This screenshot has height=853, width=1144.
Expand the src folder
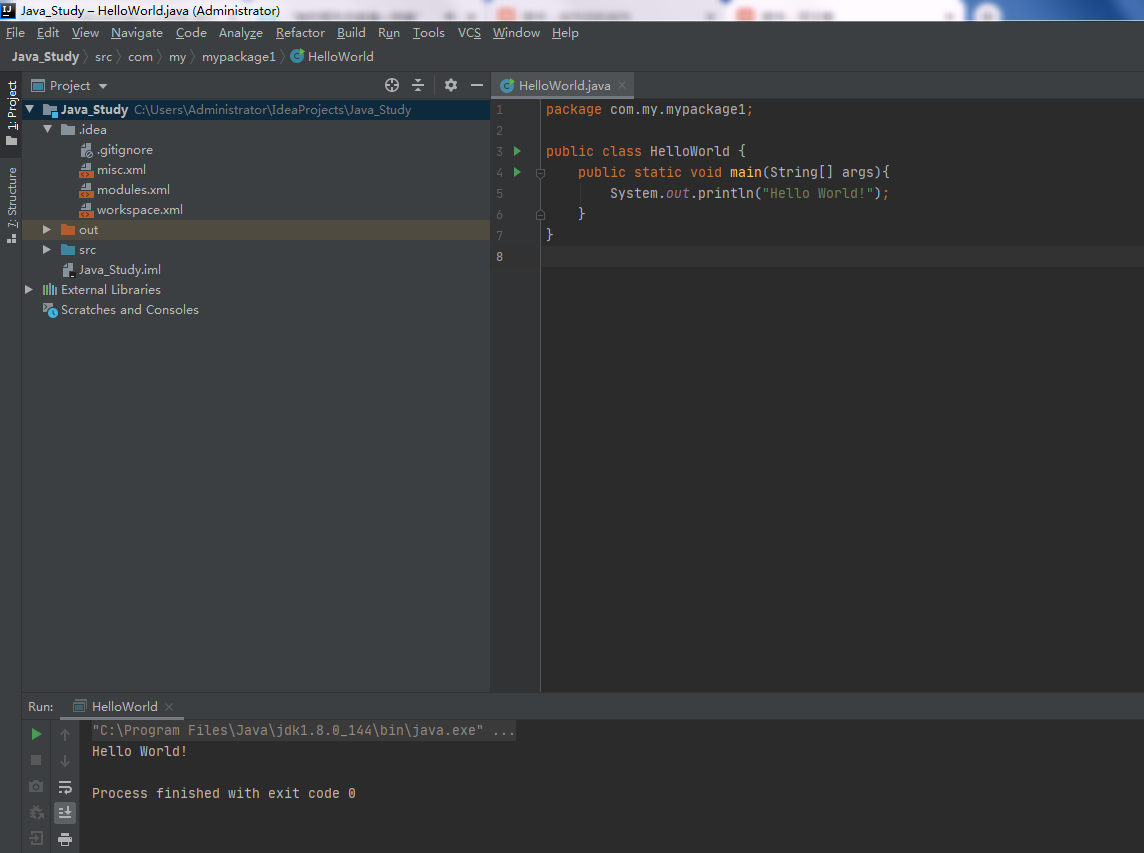click(47, 250)
